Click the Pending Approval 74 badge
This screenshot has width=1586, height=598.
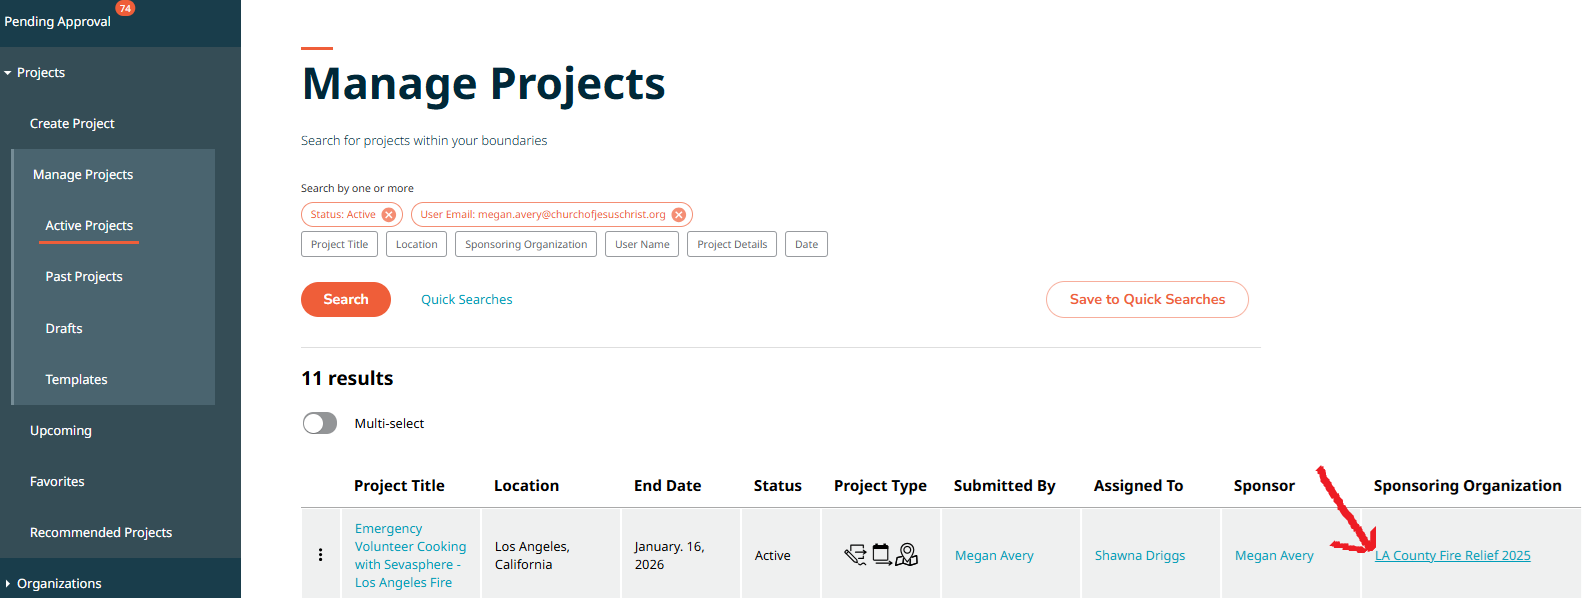coord(125,8)
